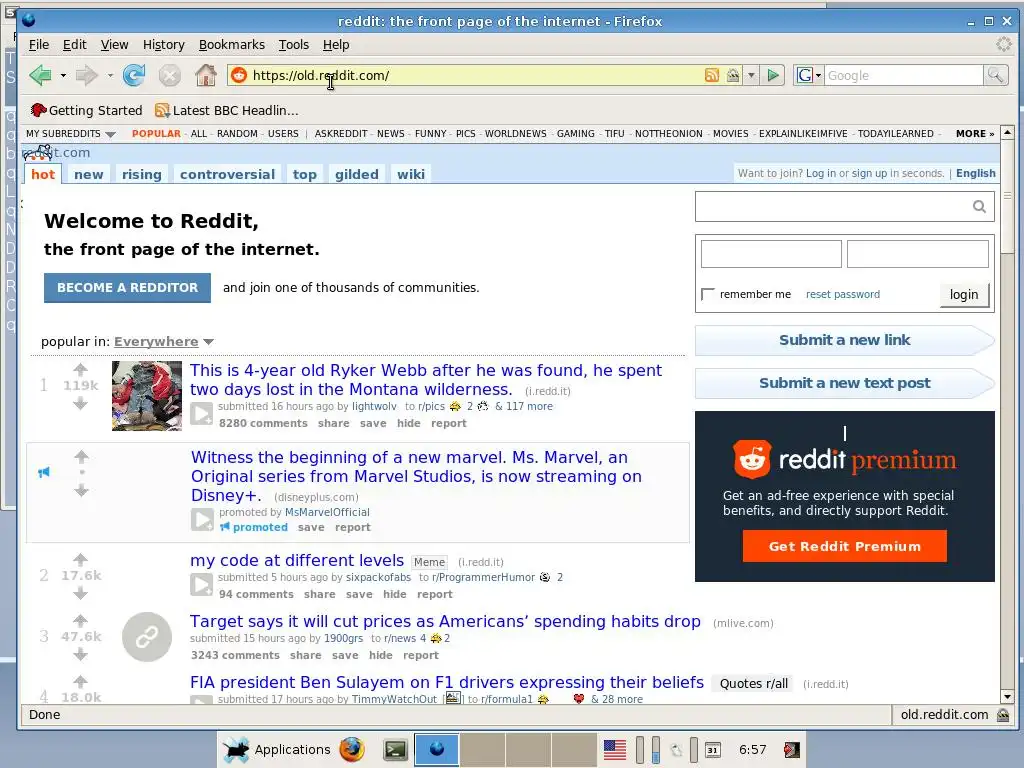Downvote the Ms. Marvel promoted post
Image resolution: width=1024 pixels, height=768 pixels.
(x=81, y=490)
